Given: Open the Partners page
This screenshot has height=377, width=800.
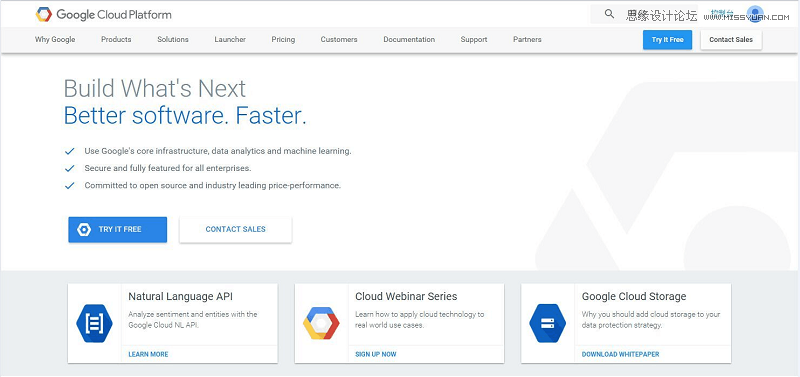Looking at the screenshot, I should [527, 39].
